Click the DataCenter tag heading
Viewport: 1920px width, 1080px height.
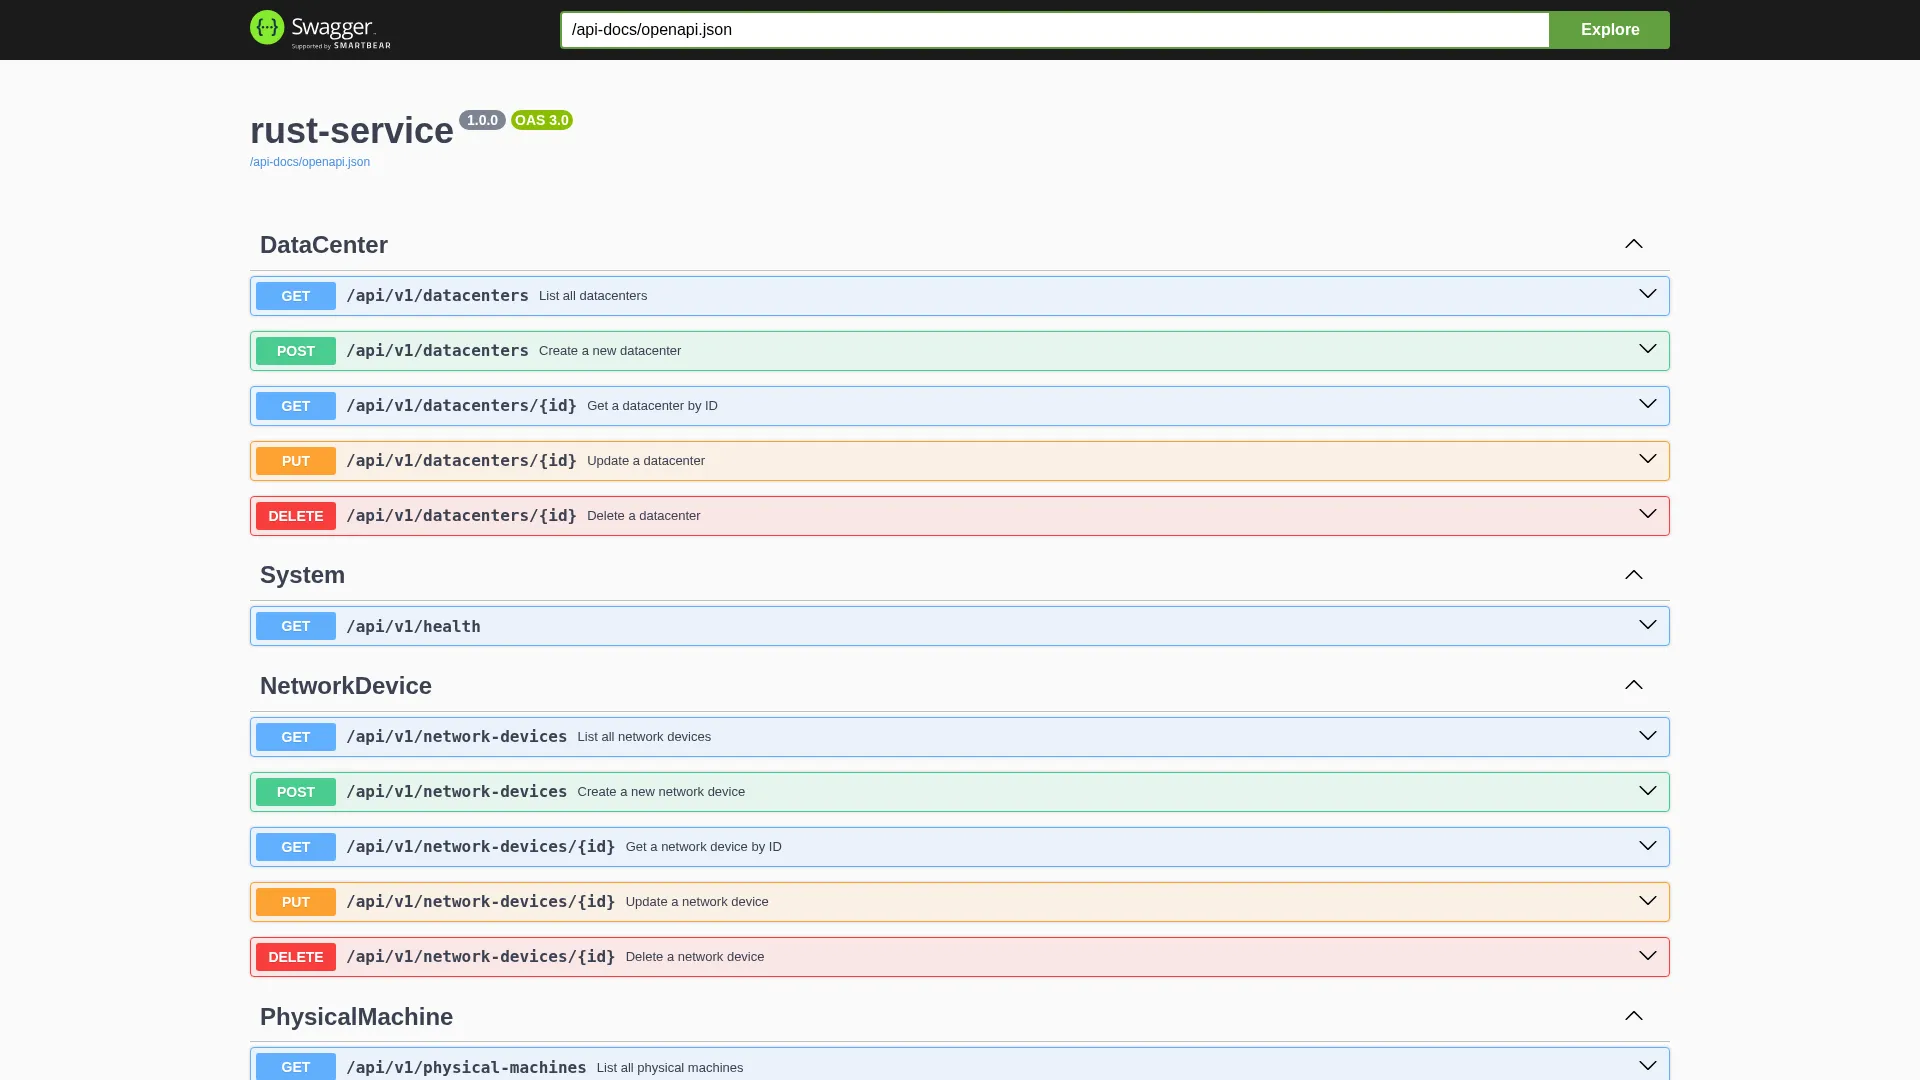[x=324, y=245]
